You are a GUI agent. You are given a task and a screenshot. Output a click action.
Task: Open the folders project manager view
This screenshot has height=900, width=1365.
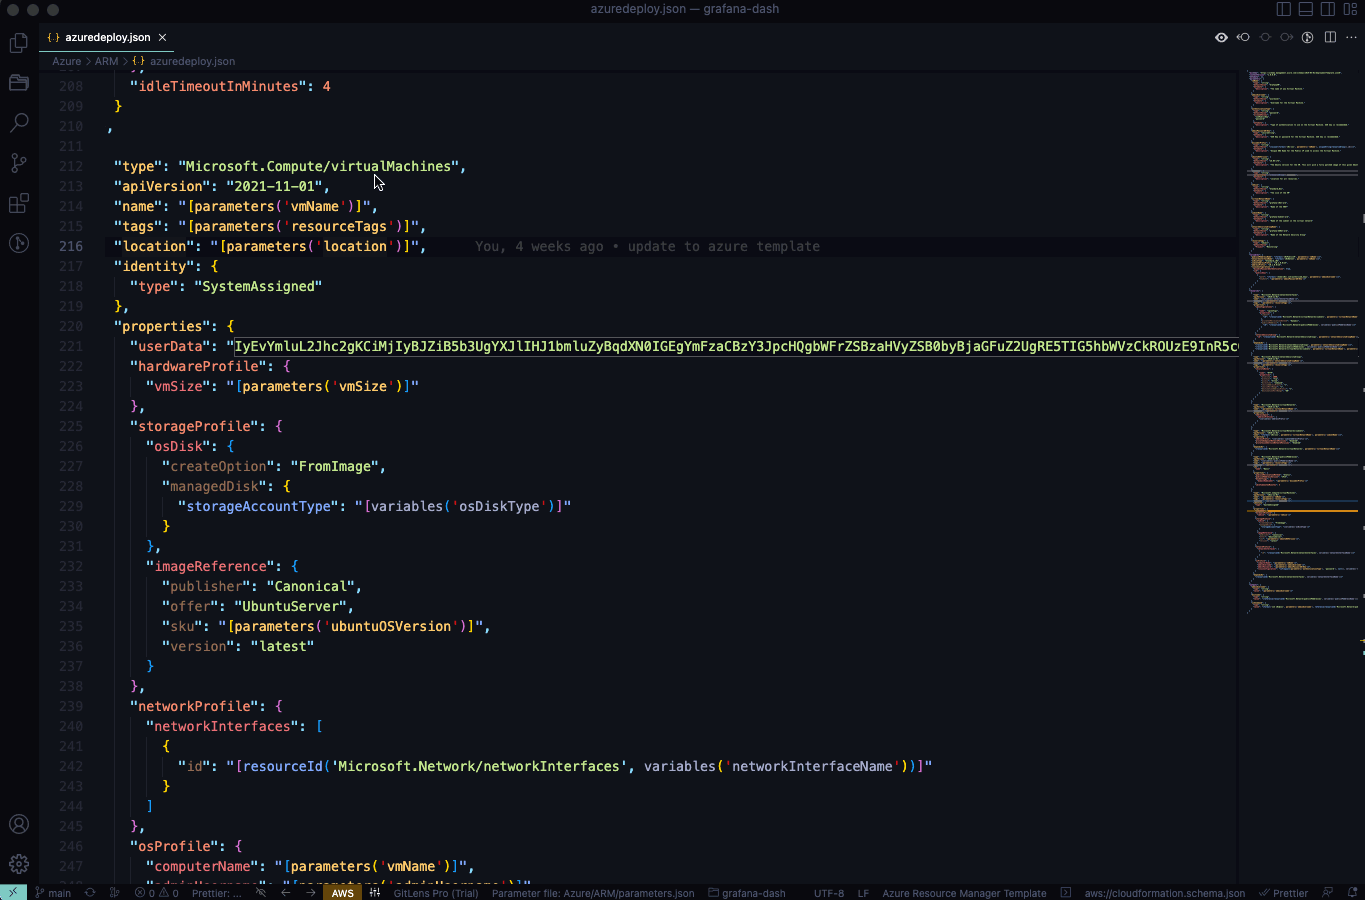coord(18,83)
